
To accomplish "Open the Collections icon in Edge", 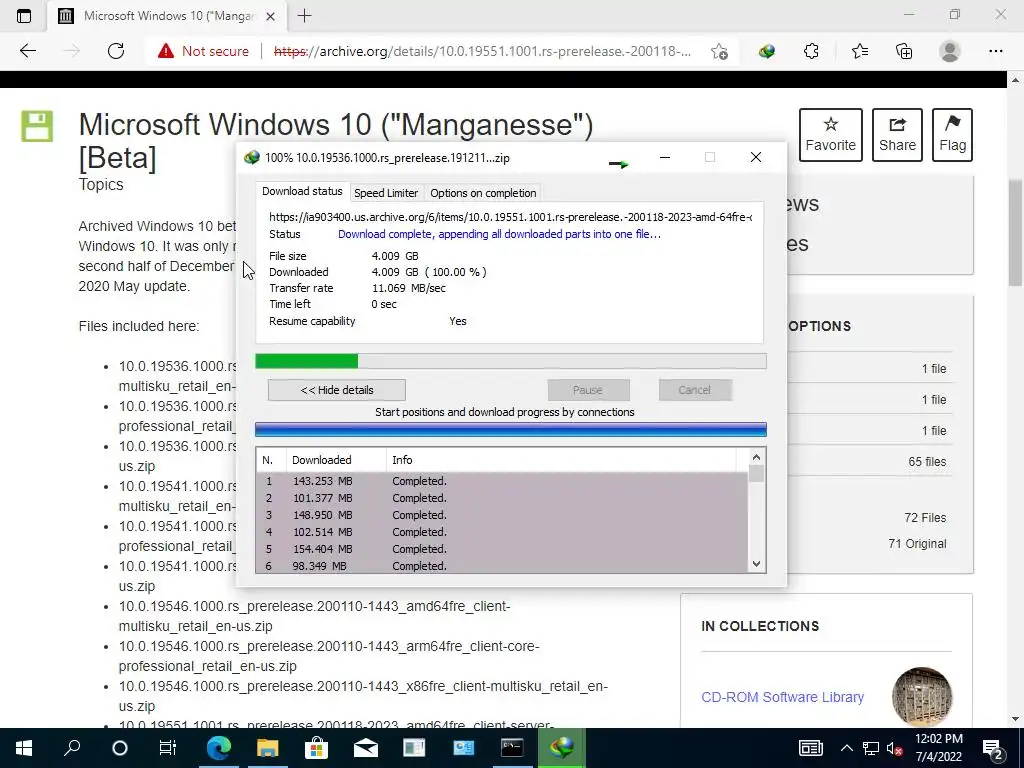I will click(x=904, y=51).
